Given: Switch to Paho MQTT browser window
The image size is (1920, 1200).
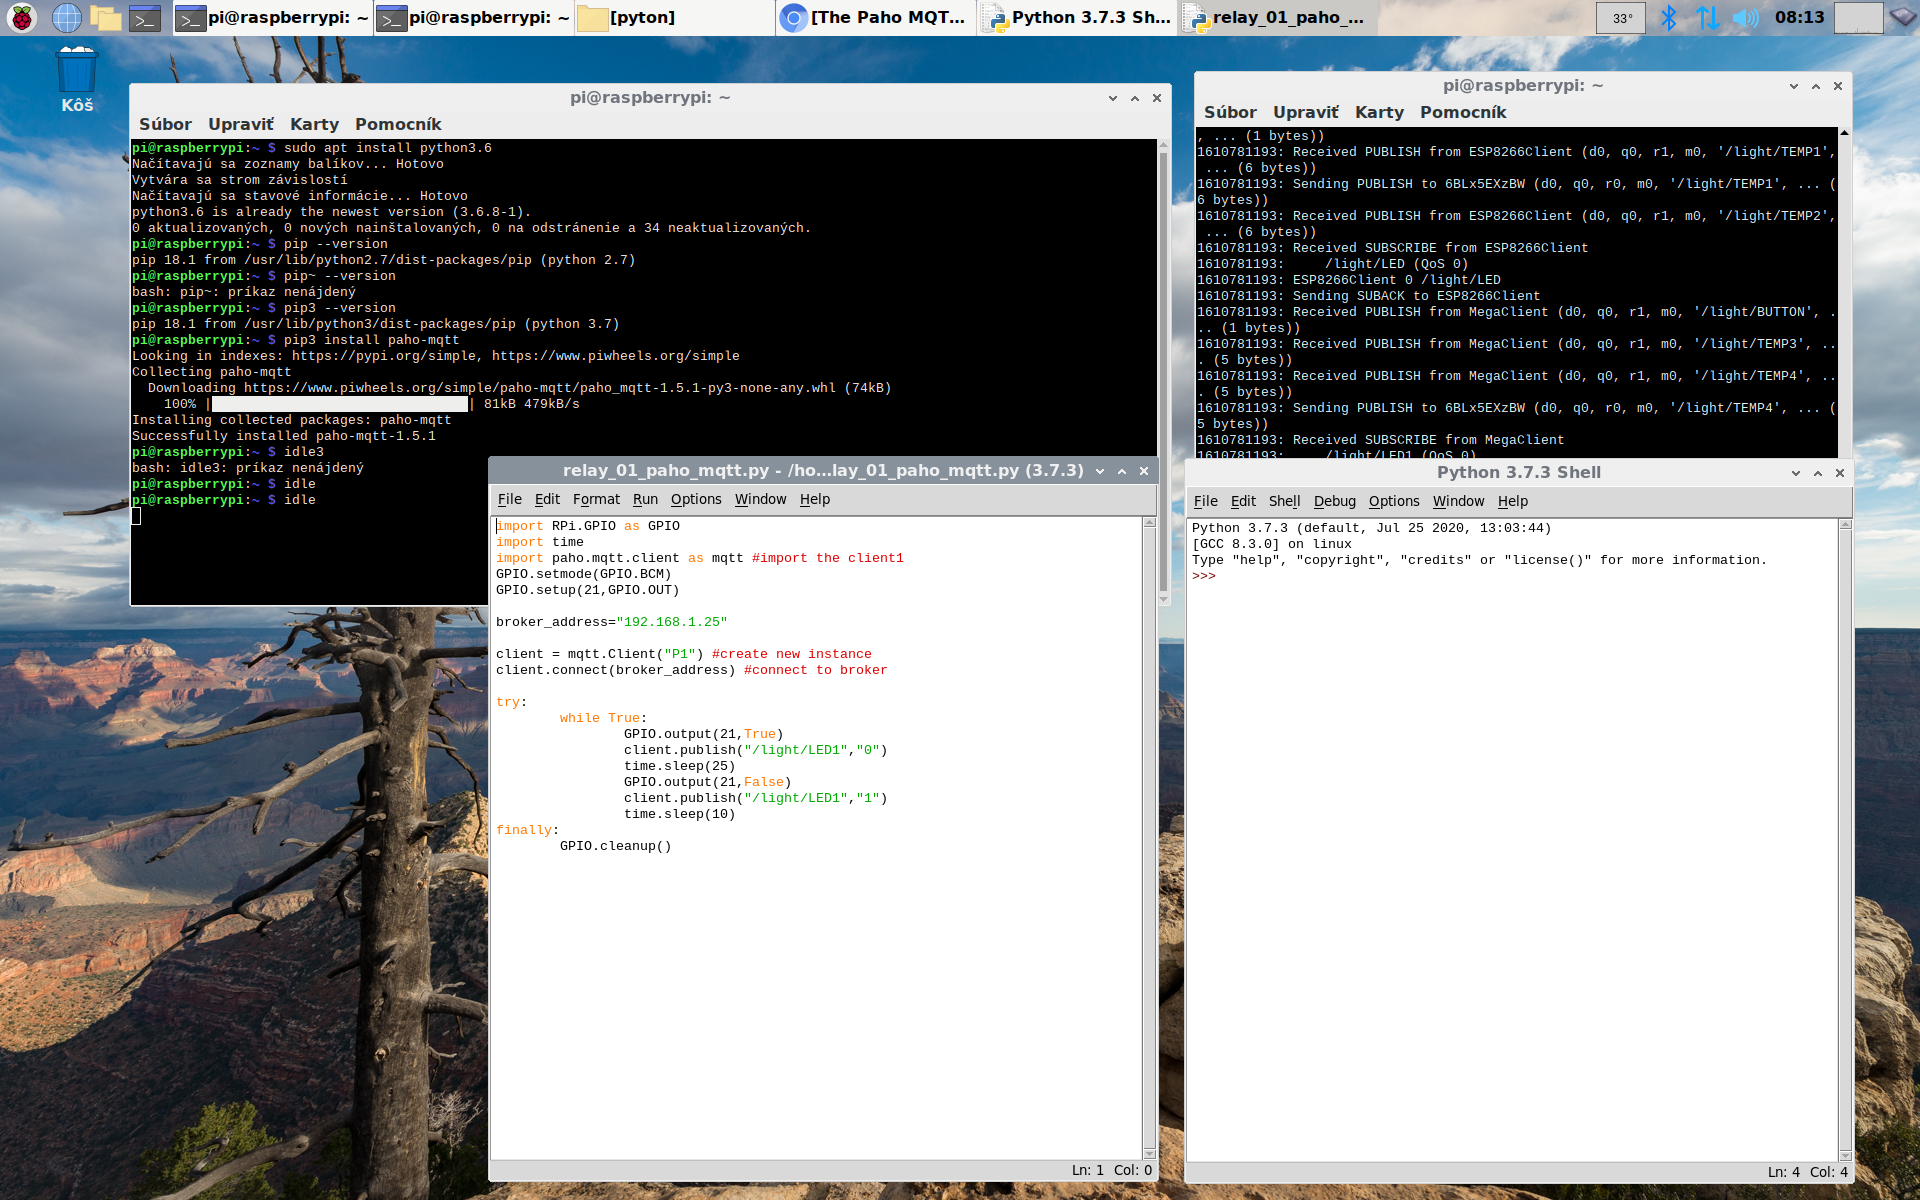Looking at the screenshot, I should 875,17.
